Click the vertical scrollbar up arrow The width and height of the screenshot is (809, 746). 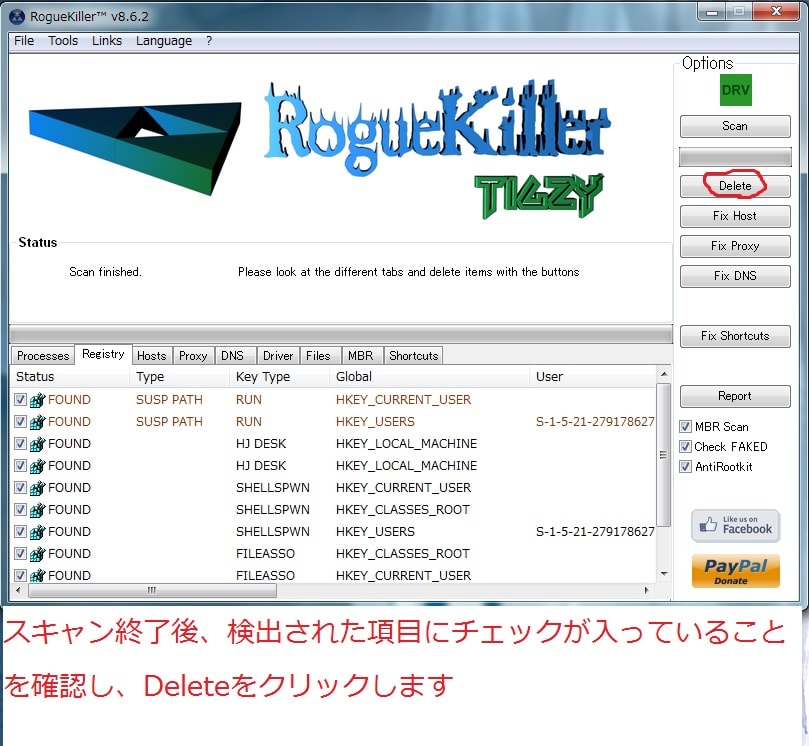click(x=664, y=374)
